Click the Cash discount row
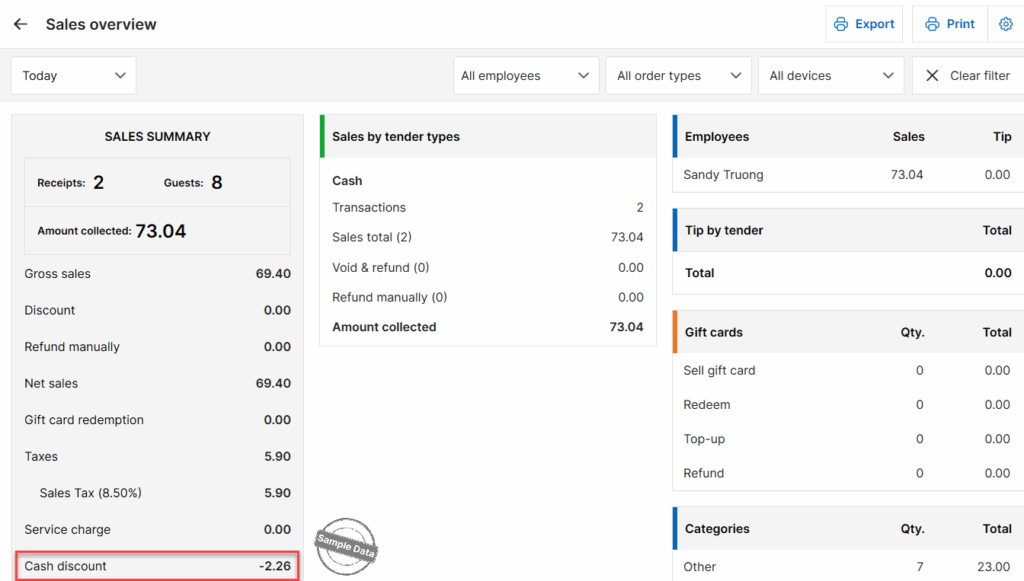The height and width of the screenshot is (581, 1024). click(157, 566)
